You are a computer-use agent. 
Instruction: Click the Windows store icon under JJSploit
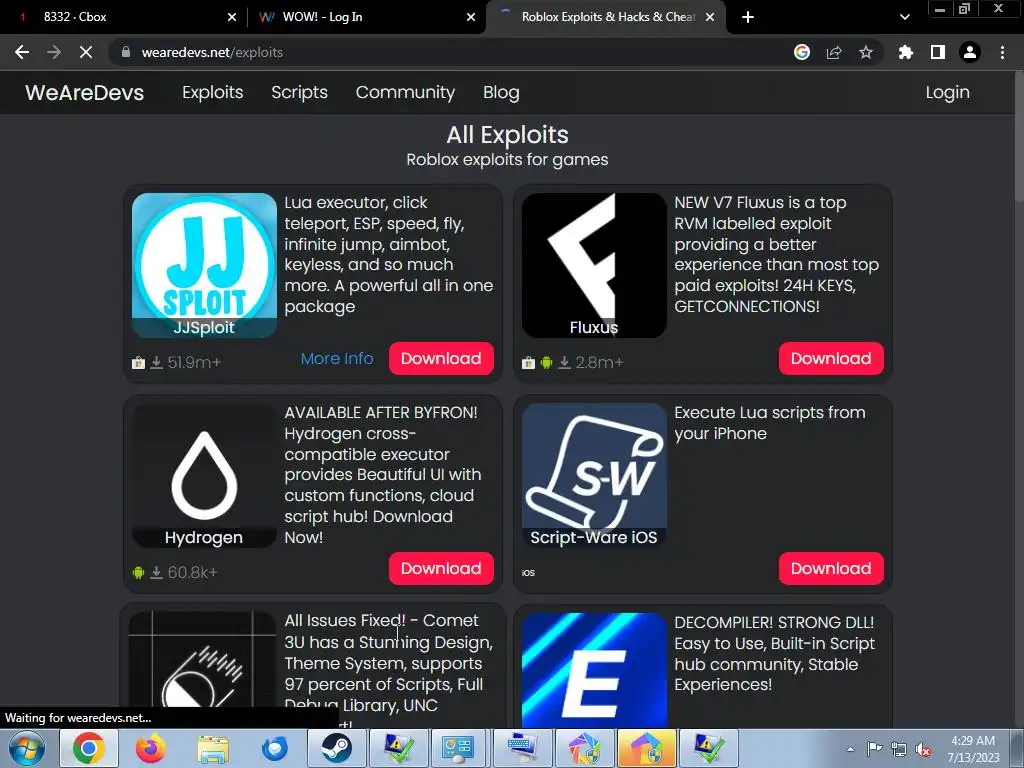click(x=138, y=362)
